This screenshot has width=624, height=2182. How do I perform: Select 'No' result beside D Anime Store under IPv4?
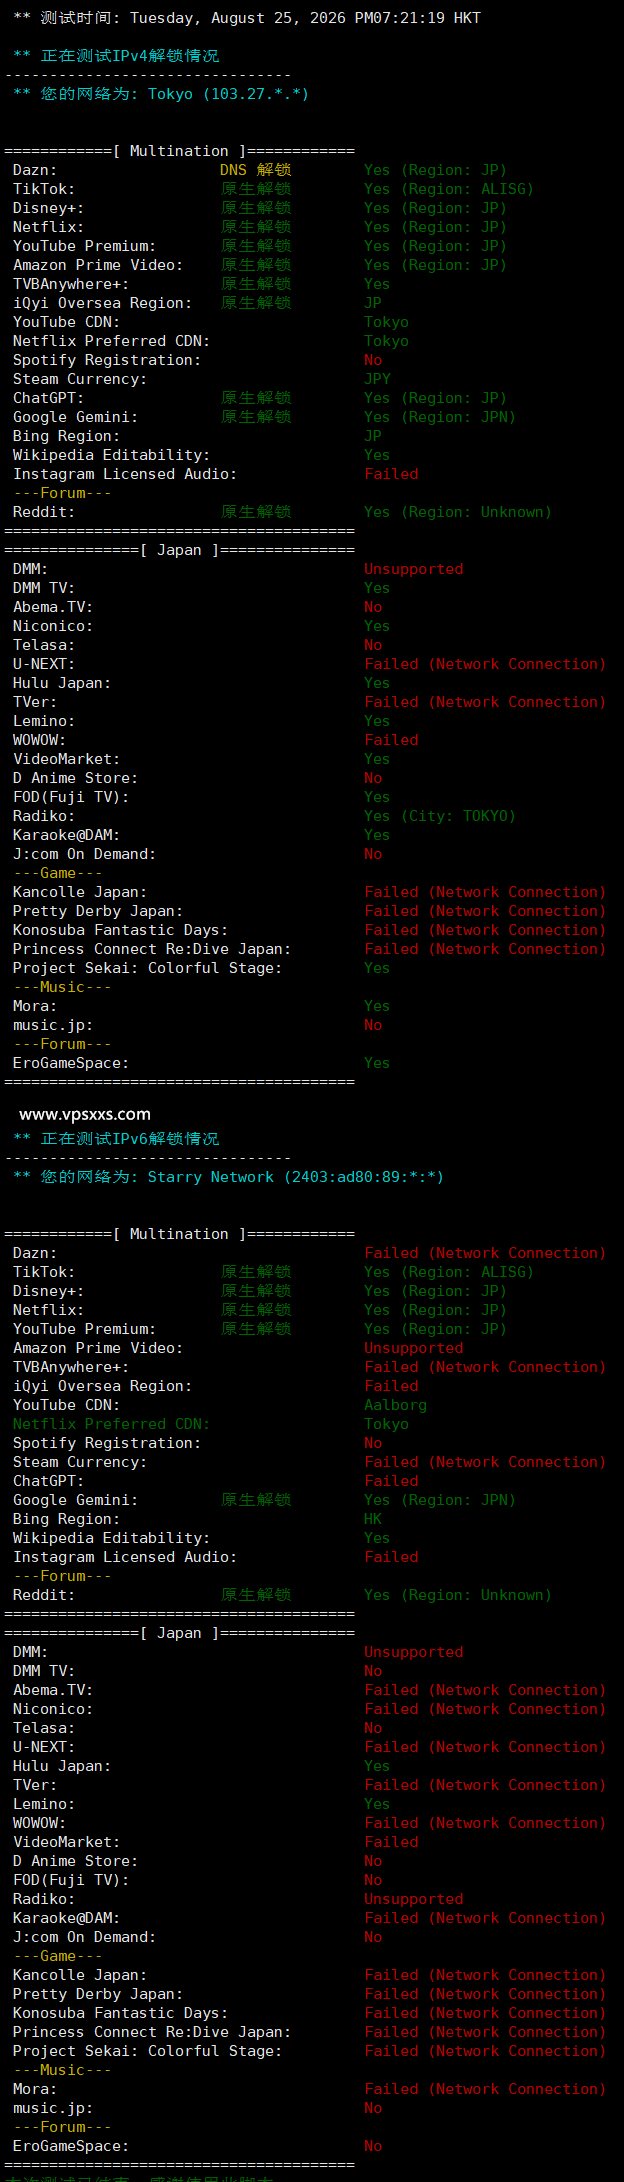(373, 778)
